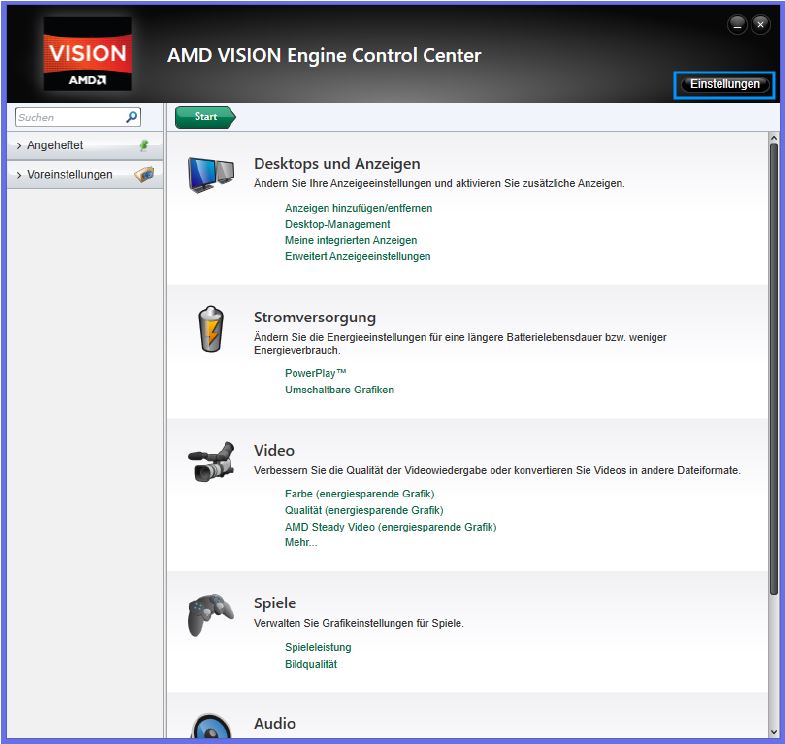Click the Mehr... link under Video

coord(301,542)
